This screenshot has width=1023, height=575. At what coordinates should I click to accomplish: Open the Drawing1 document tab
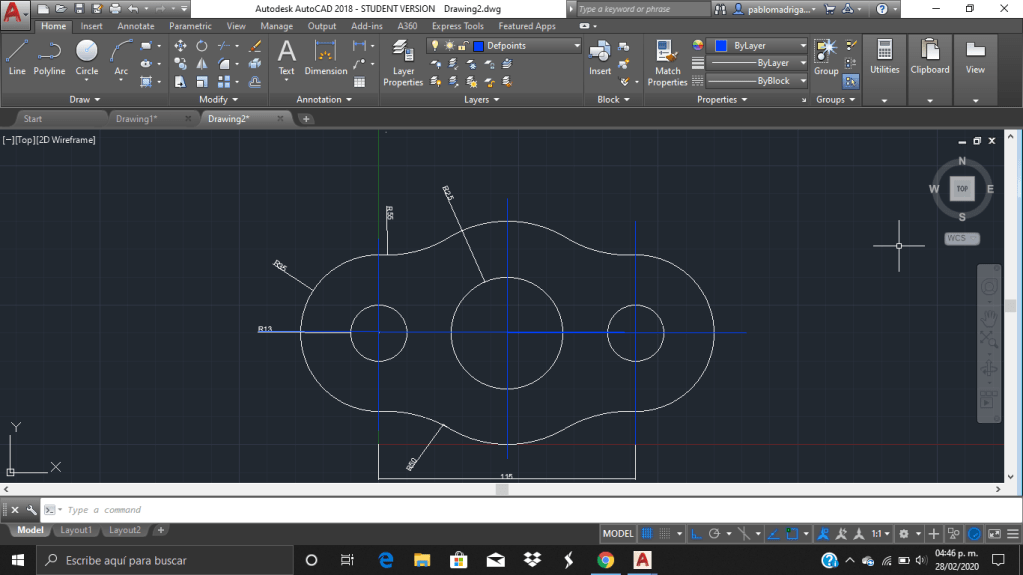(137, 119)
